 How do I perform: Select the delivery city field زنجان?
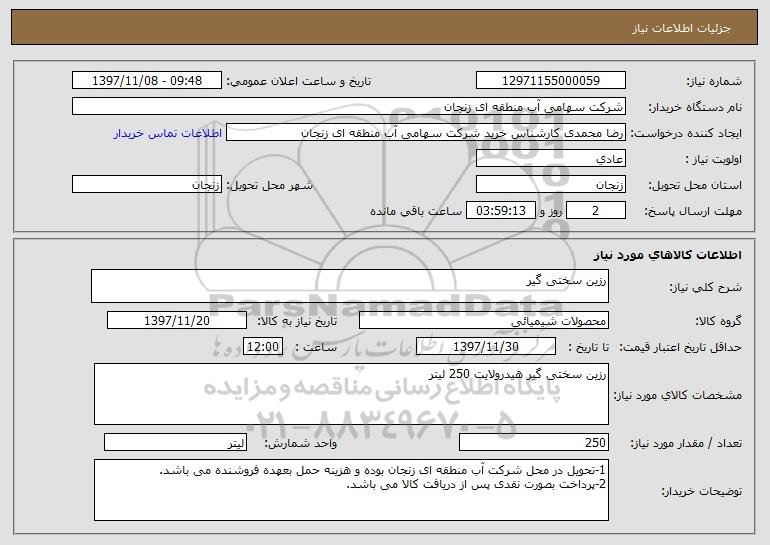(147, 185)
